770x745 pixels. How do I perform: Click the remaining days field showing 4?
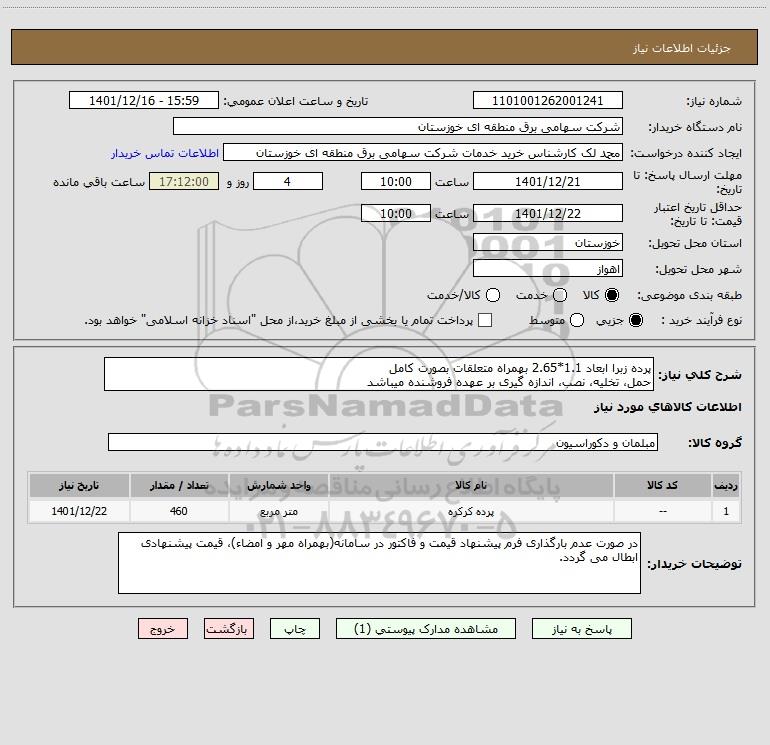coord(288,181)
